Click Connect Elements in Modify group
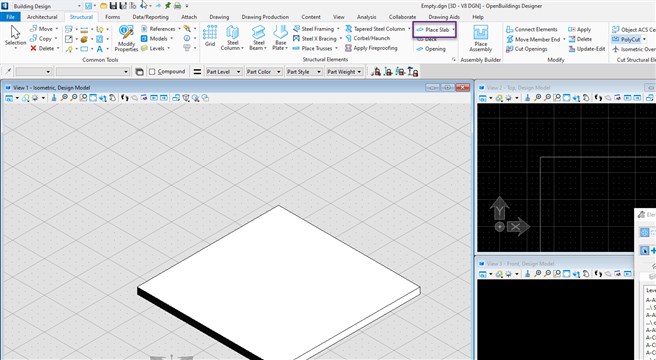 click(x=532, y=29)
